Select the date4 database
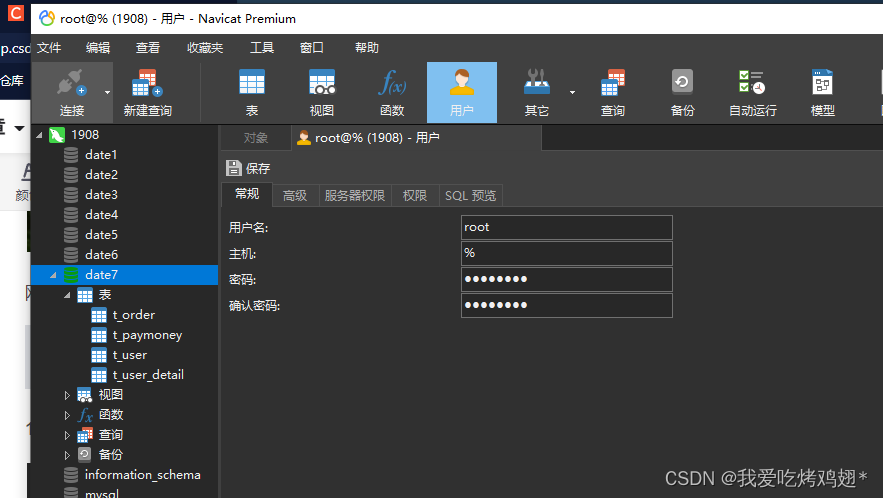 point(101,215)
